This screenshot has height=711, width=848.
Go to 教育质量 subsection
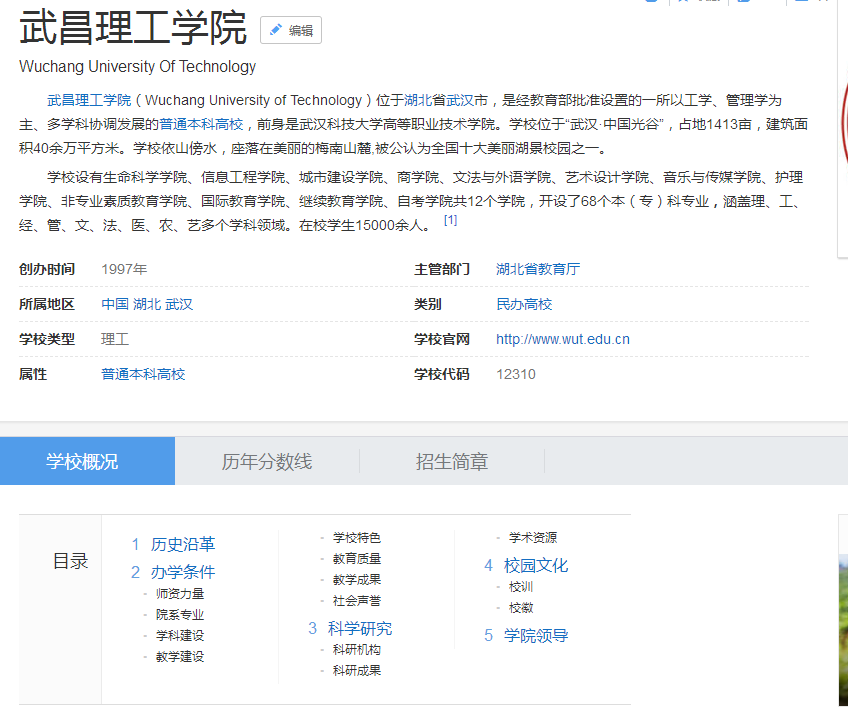click(357, 559)
